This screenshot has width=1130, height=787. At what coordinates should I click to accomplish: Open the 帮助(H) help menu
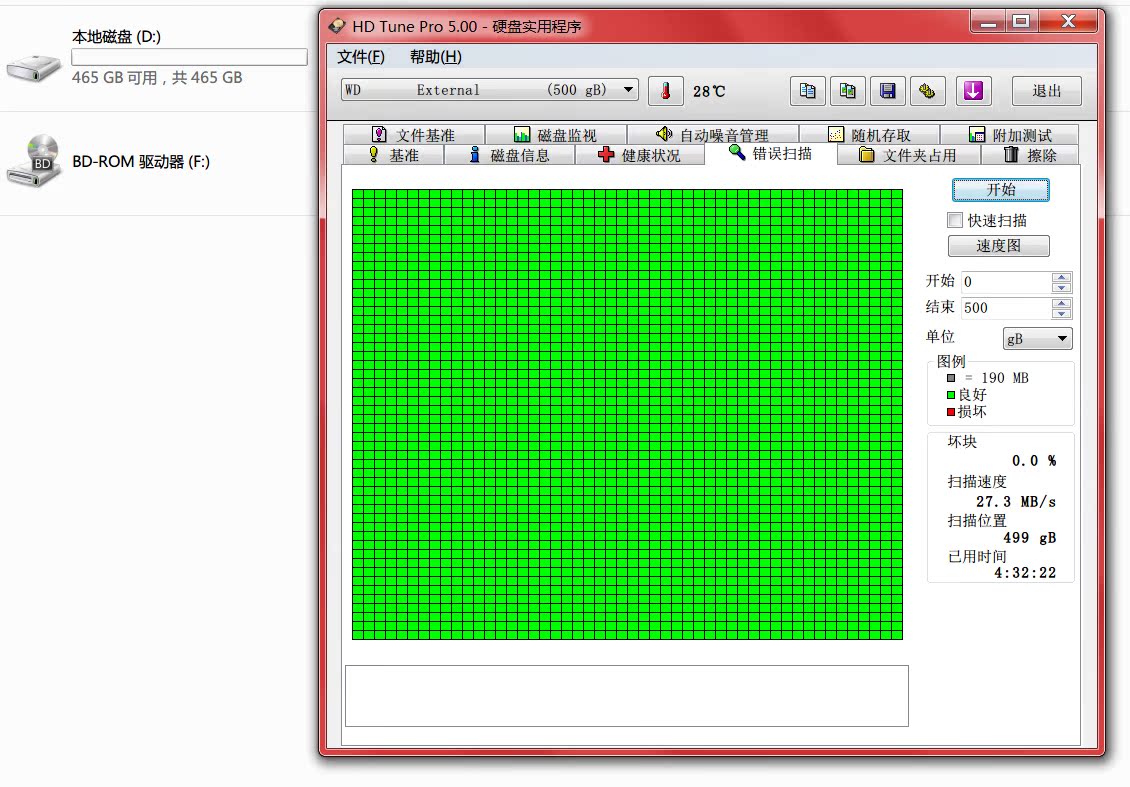pos(436,57)
